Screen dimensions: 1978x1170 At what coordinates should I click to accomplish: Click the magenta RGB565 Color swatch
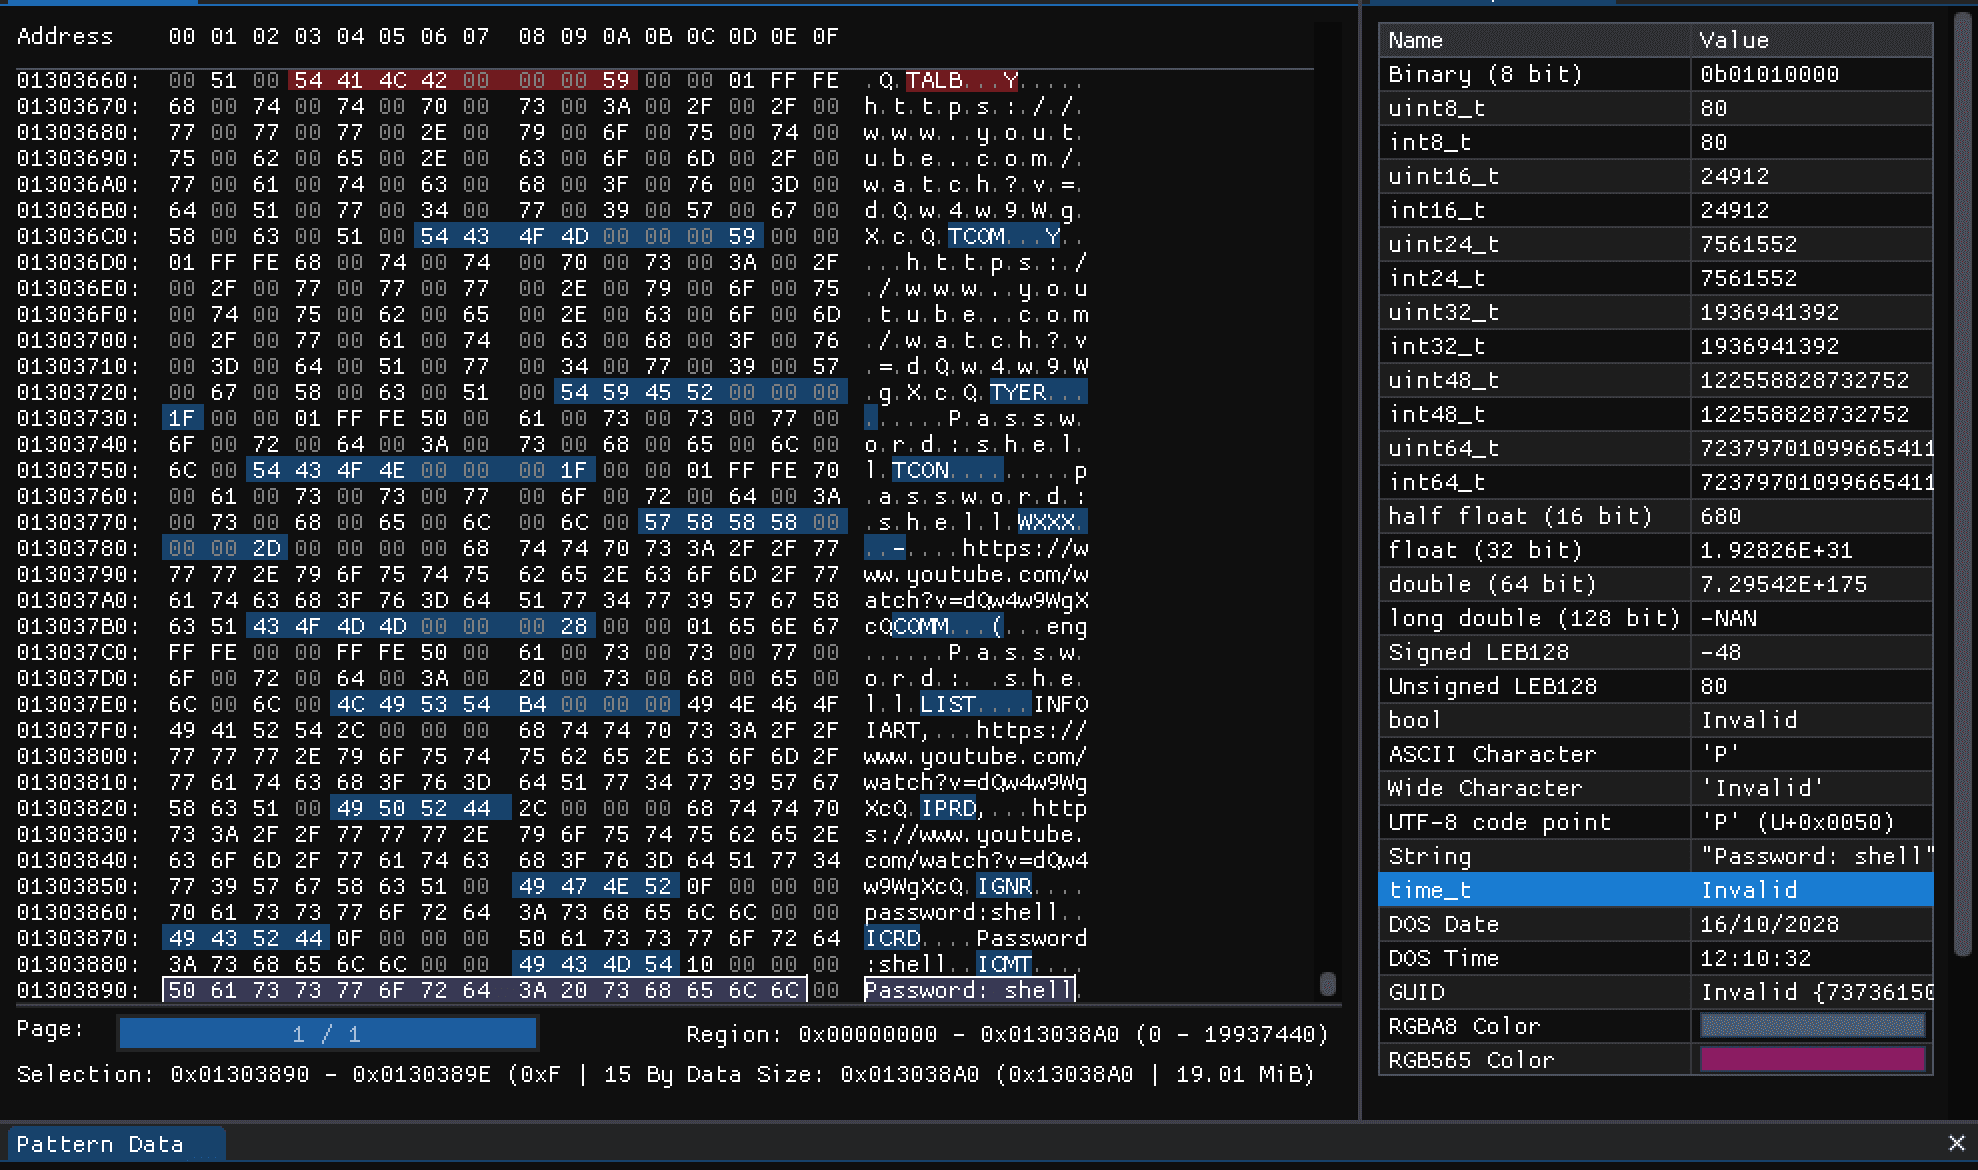coord(1812,1060)
